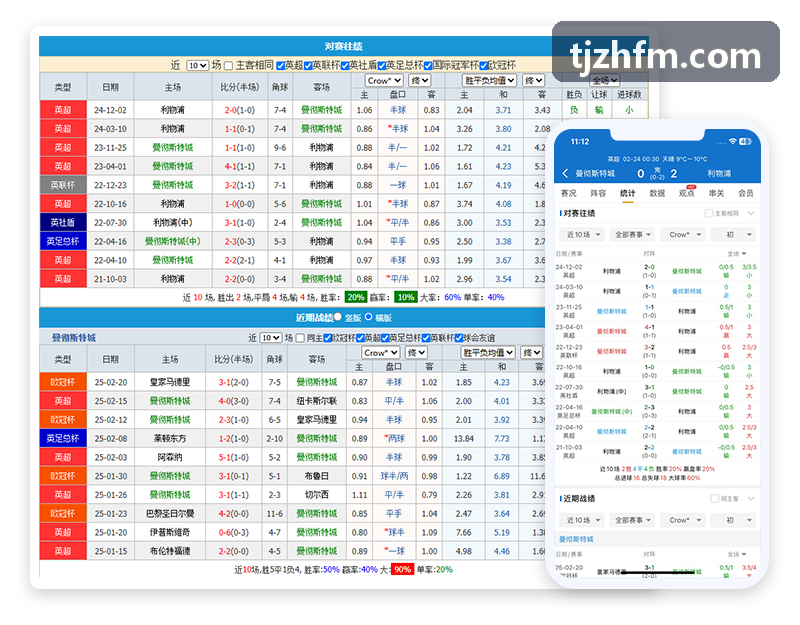Open the 胜平负均值 dropdown in 对赛往绩 table header
800x625 pixels.
pyautogui.click(x=489, y=81)
